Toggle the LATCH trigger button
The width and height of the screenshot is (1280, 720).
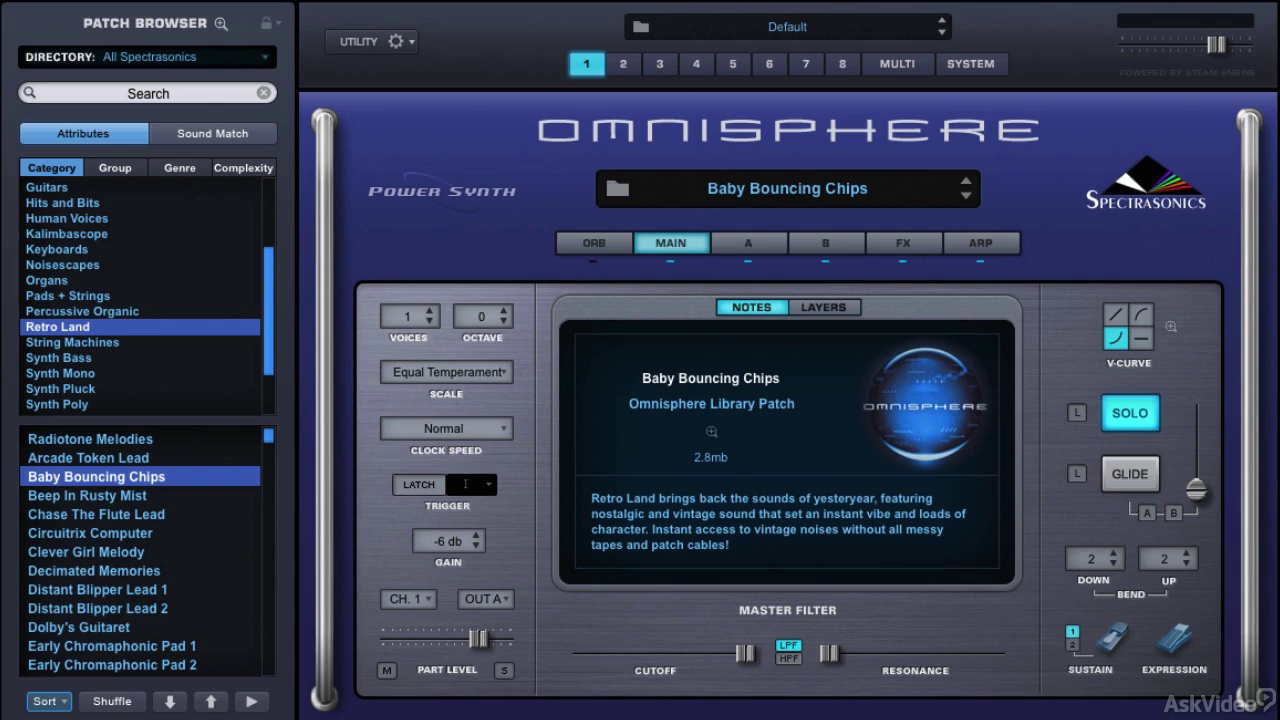[x=419, y=485]
